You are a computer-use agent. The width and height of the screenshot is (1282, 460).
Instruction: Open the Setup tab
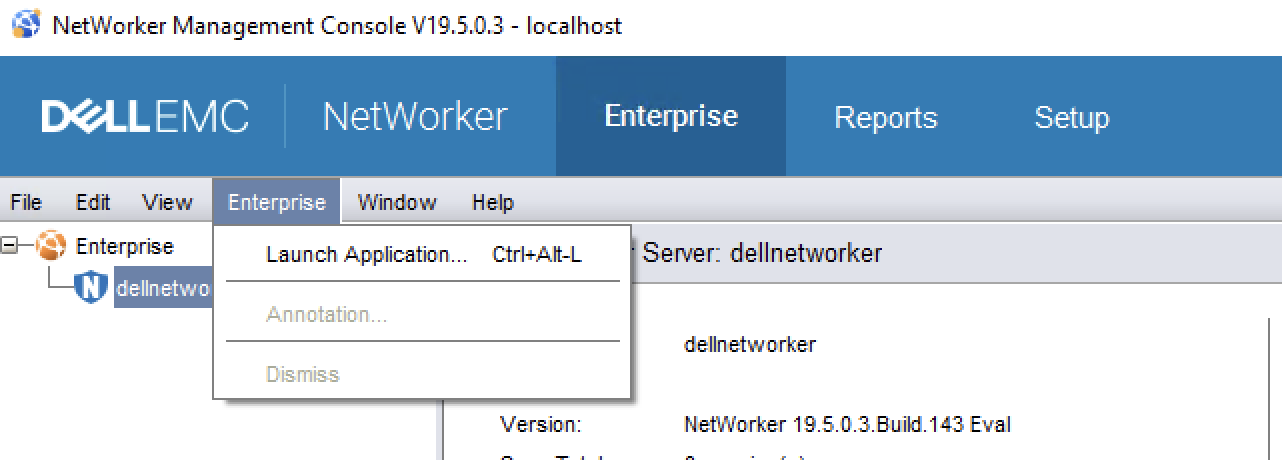pyautogui.click(x=1071, y=117)
